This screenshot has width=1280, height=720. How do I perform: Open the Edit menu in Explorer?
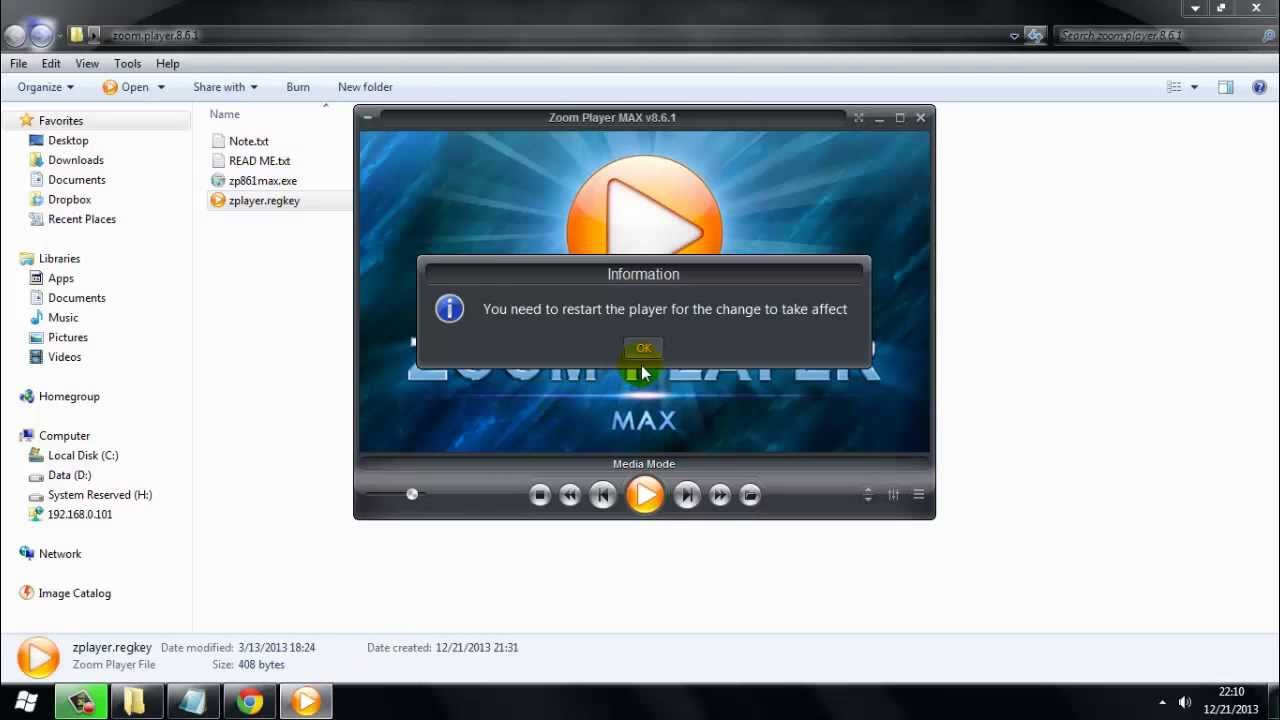click(x=51, y=64)
